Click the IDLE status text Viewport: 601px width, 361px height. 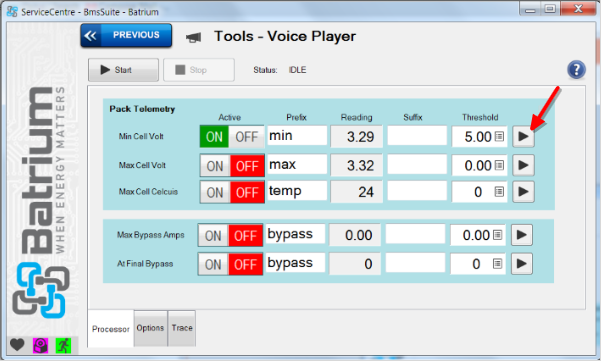[297, 70]
